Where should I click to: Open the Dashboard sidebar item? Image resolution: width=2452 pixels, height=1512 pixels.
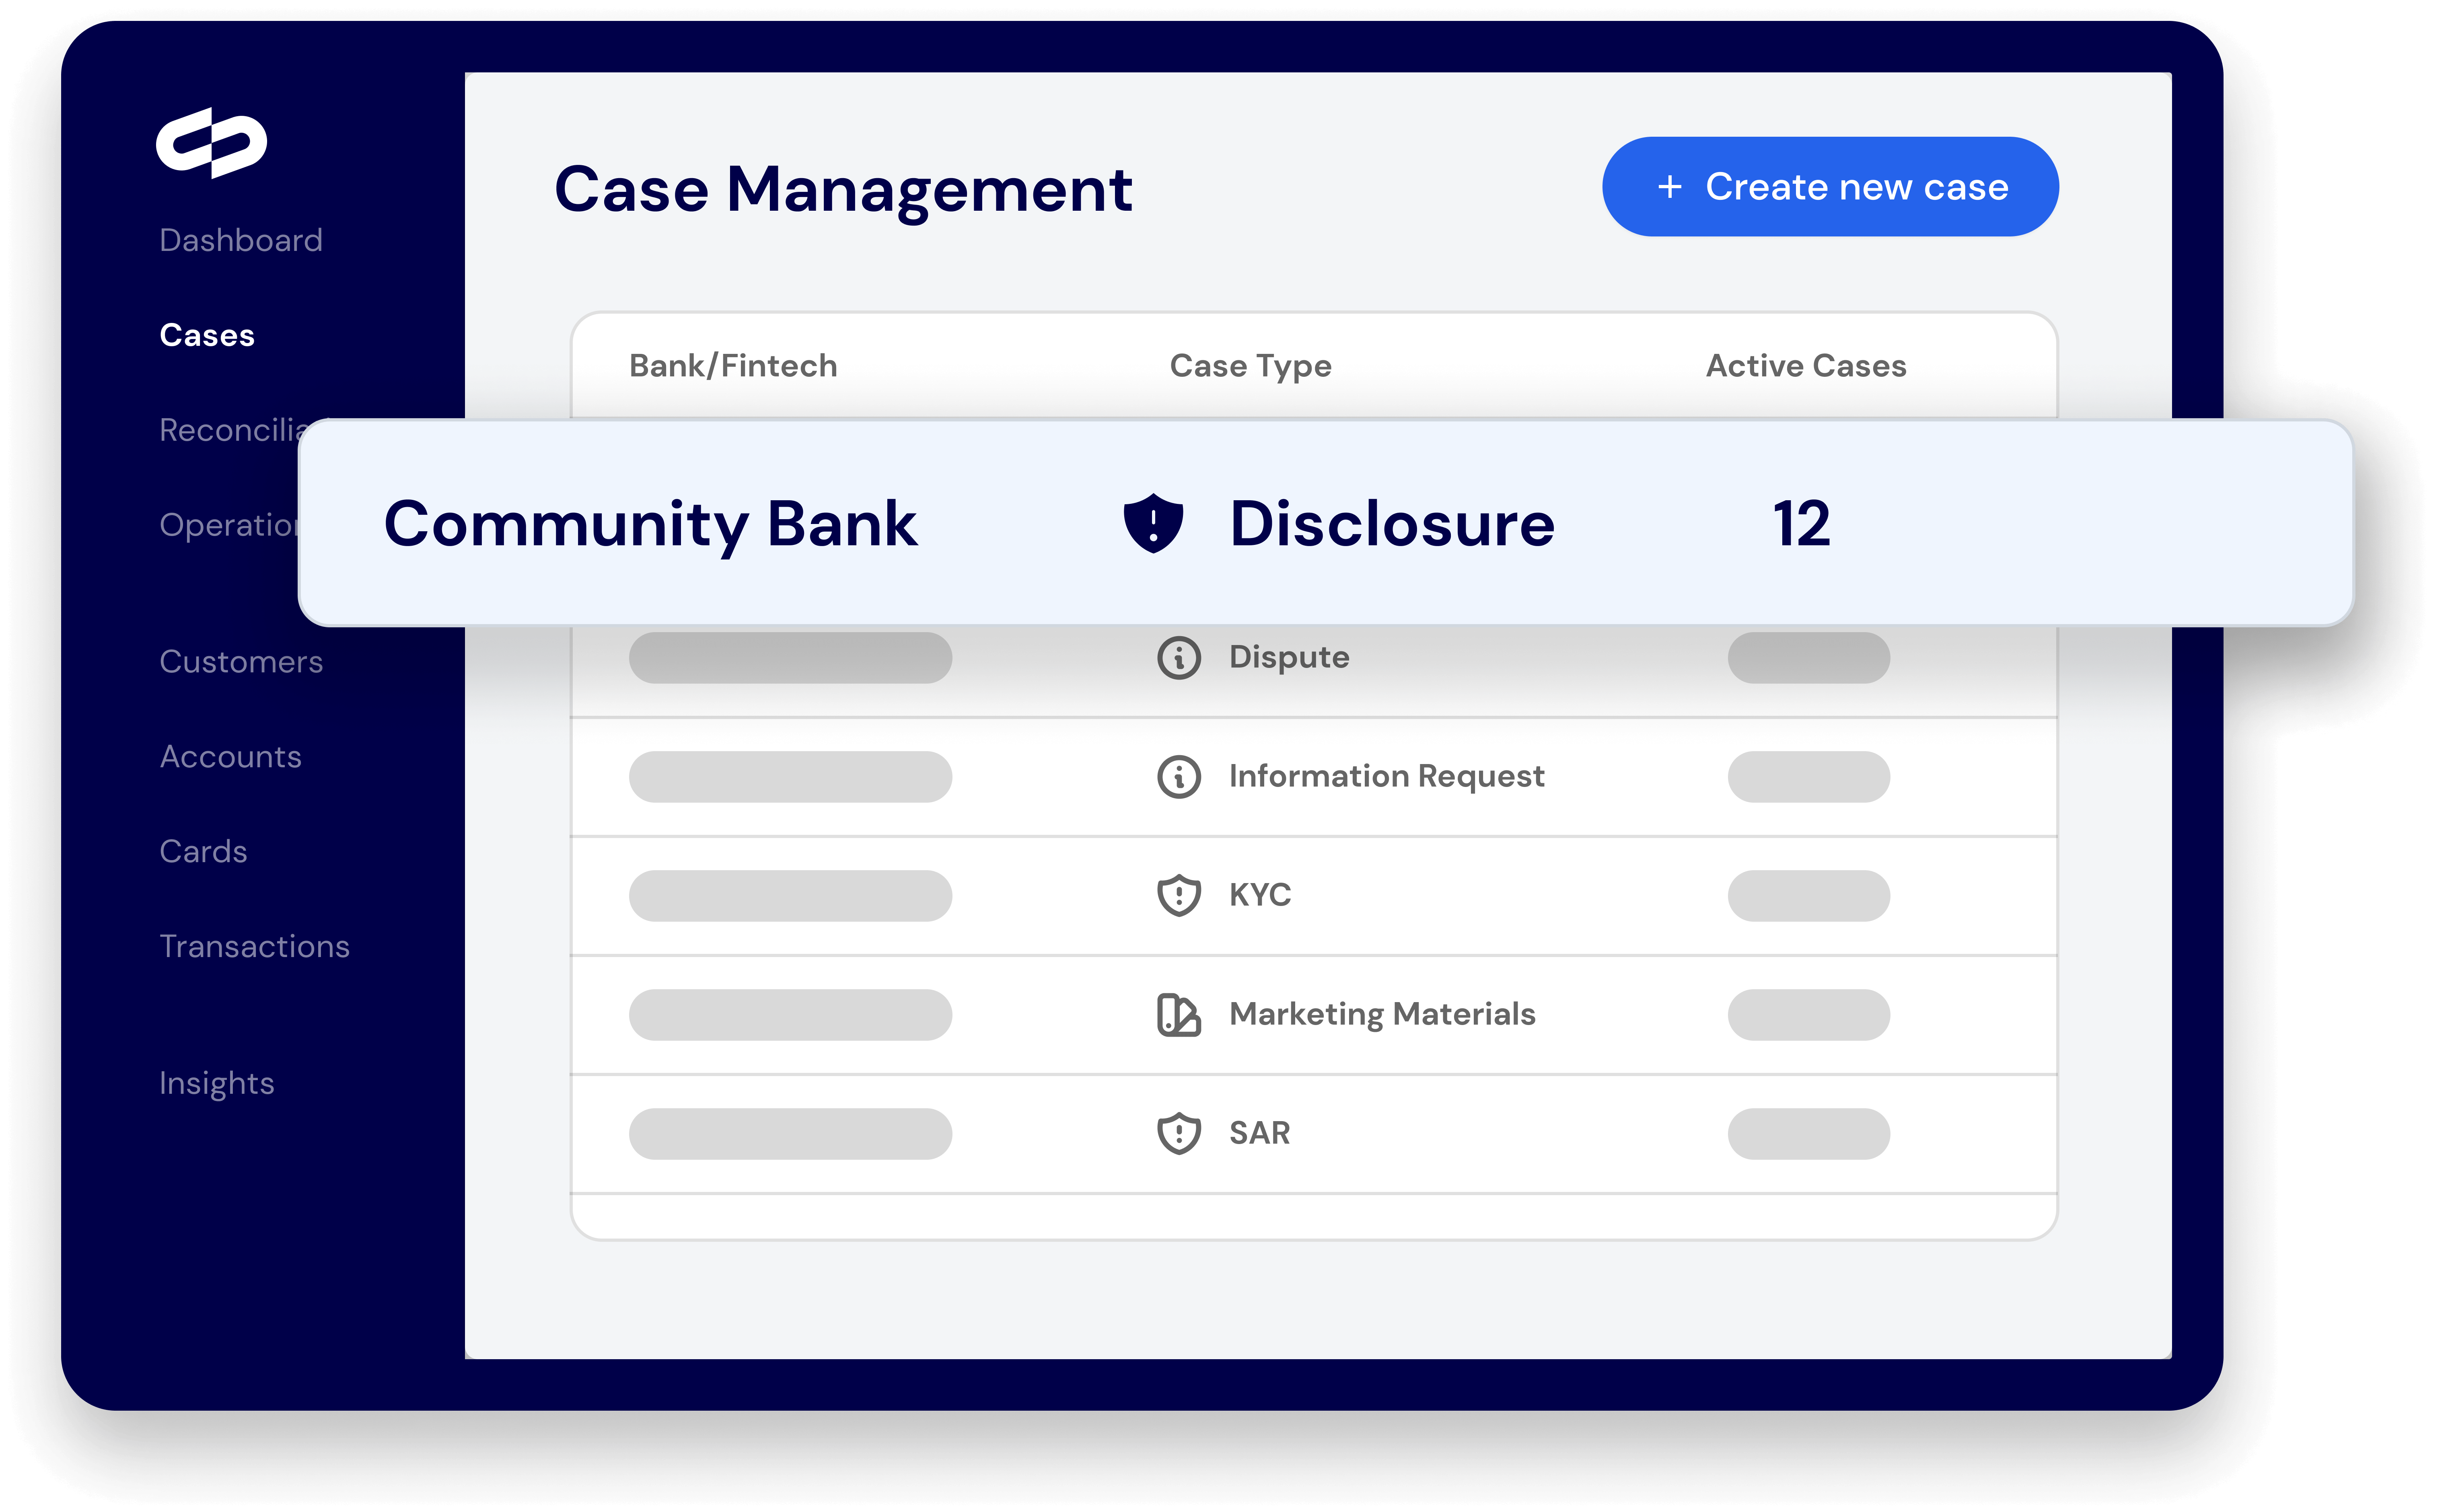[241, 240]
